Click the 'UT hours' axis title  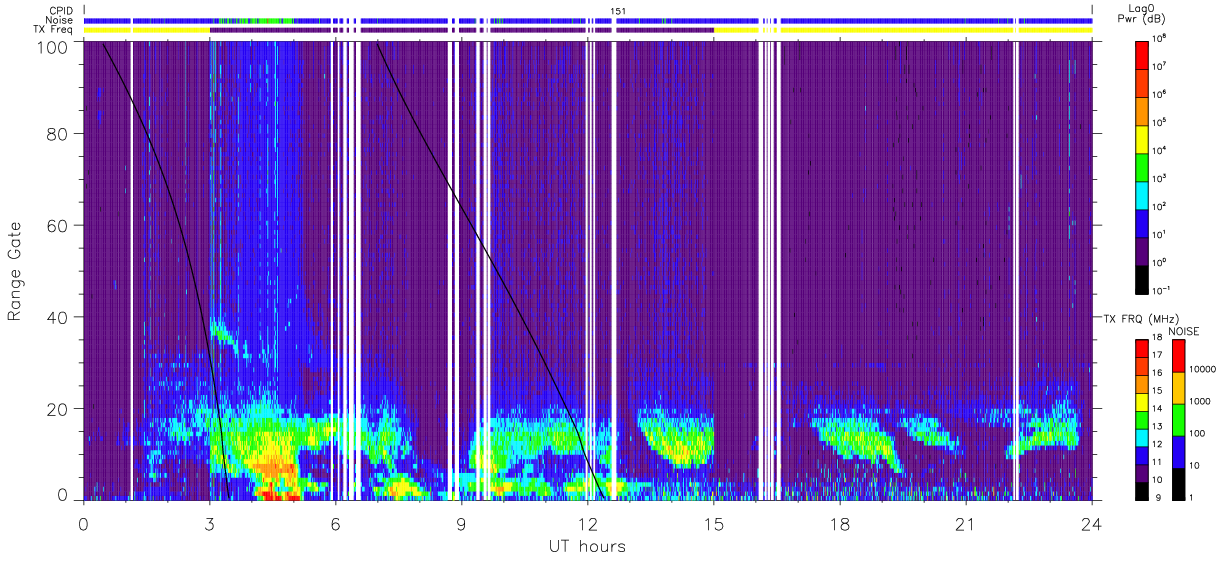click(586, 547)
